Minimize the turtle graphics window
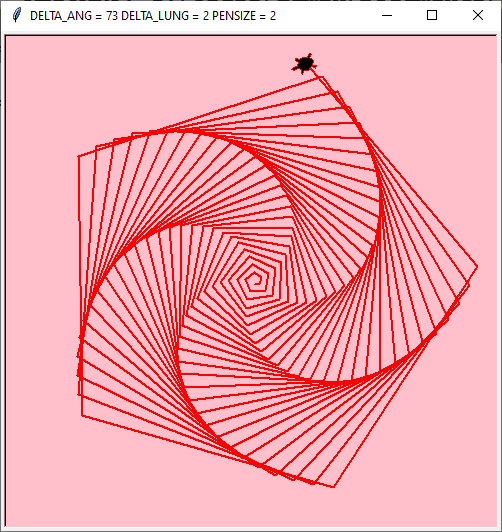 [x=387, y=15]
